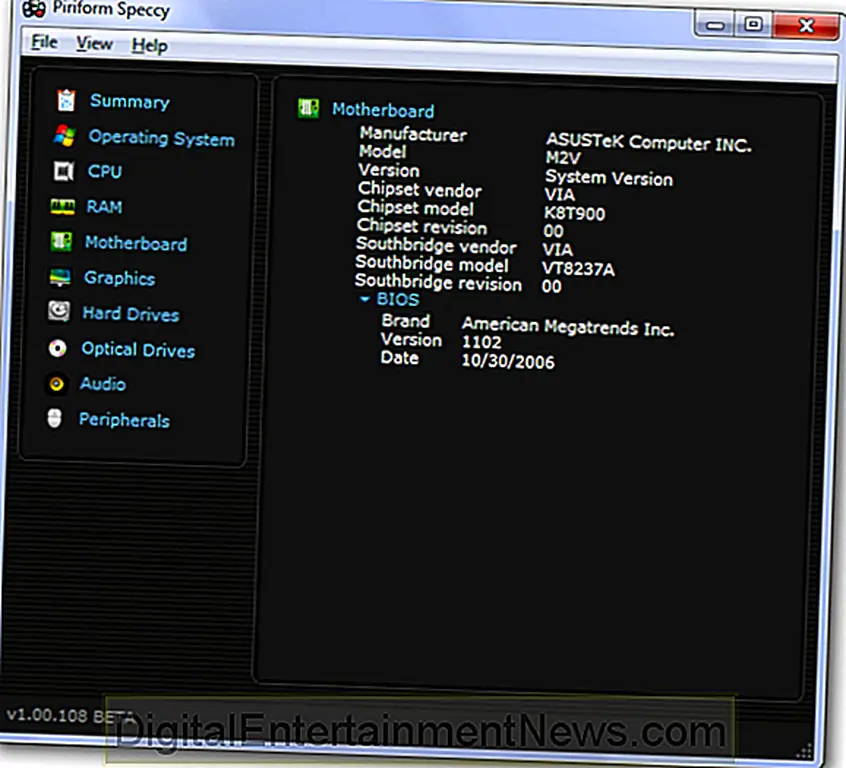Click the window resize grip corner
846x768 pixels.
click(804, 751)
